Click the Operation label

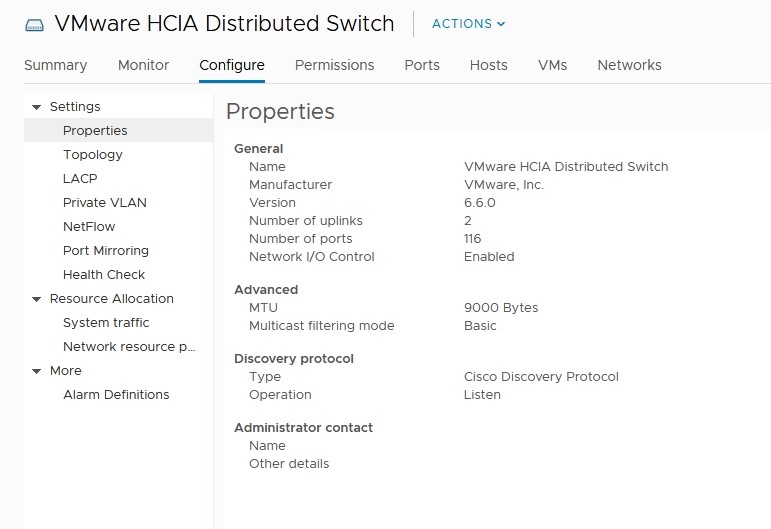(280, 395)
